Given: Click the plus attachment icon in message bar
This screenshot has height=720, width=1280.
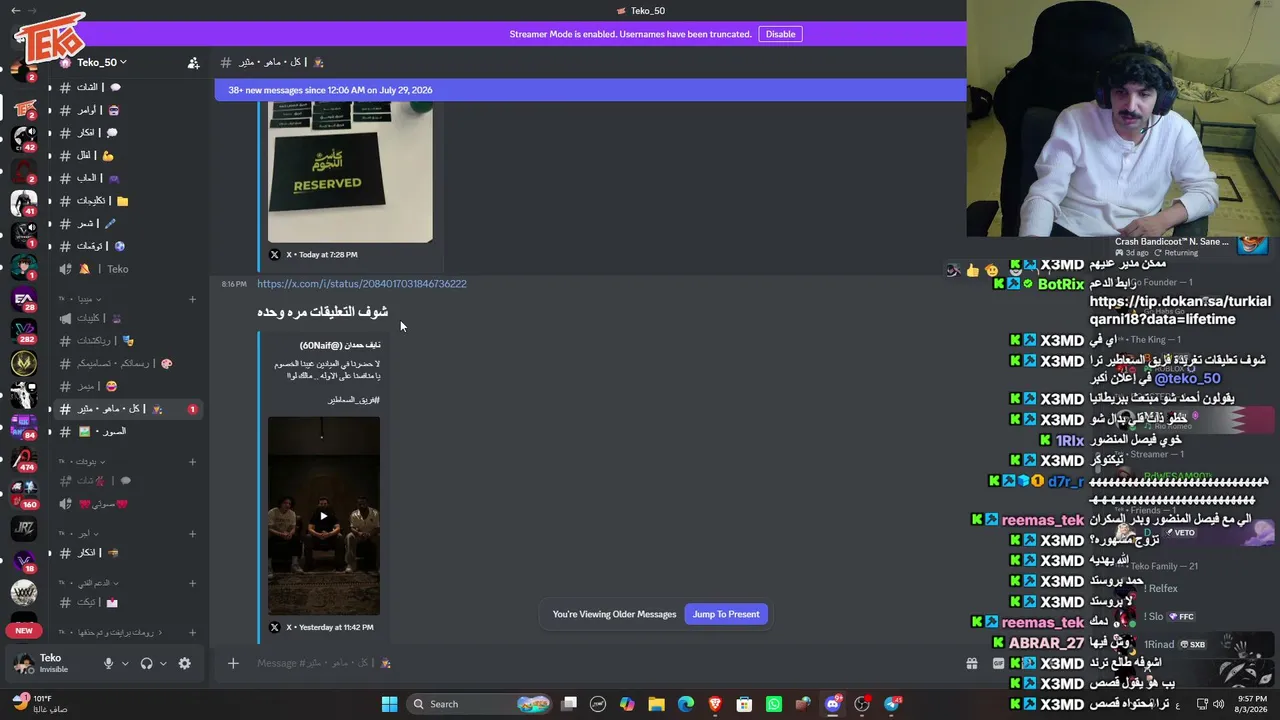Looking at the screenshot, I should click(x=233, y=663).
